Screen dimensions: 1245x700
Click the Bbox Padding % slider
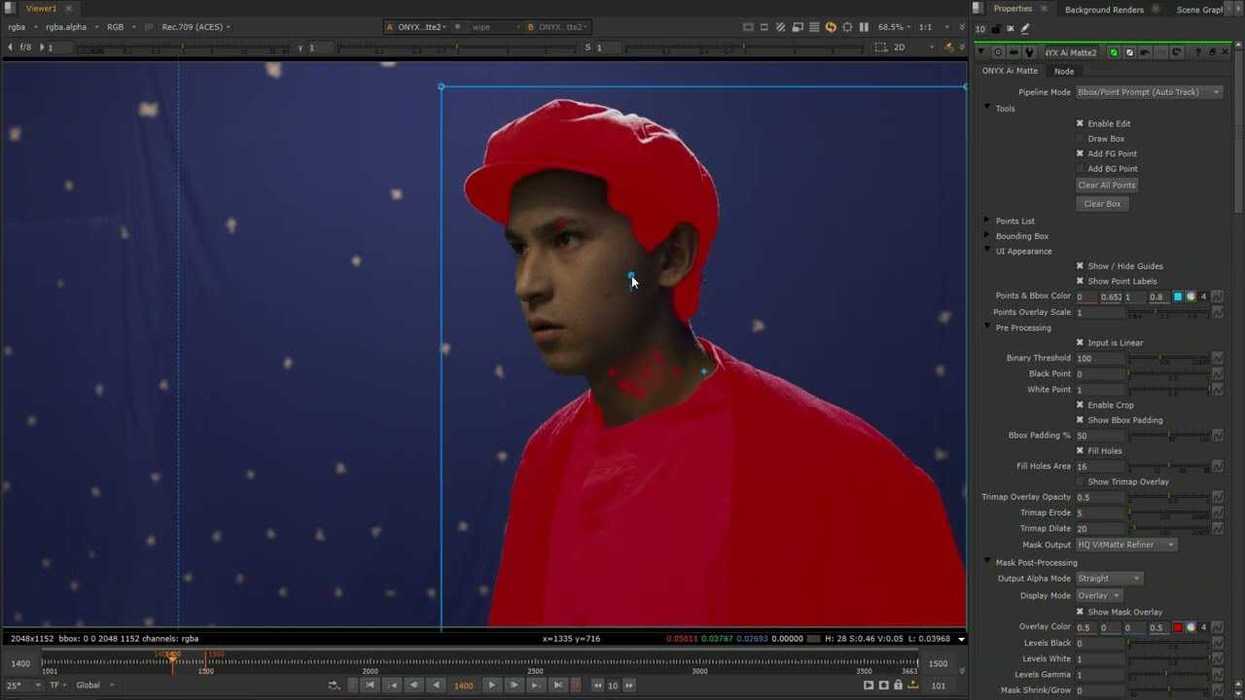(x=1168, y=436)
